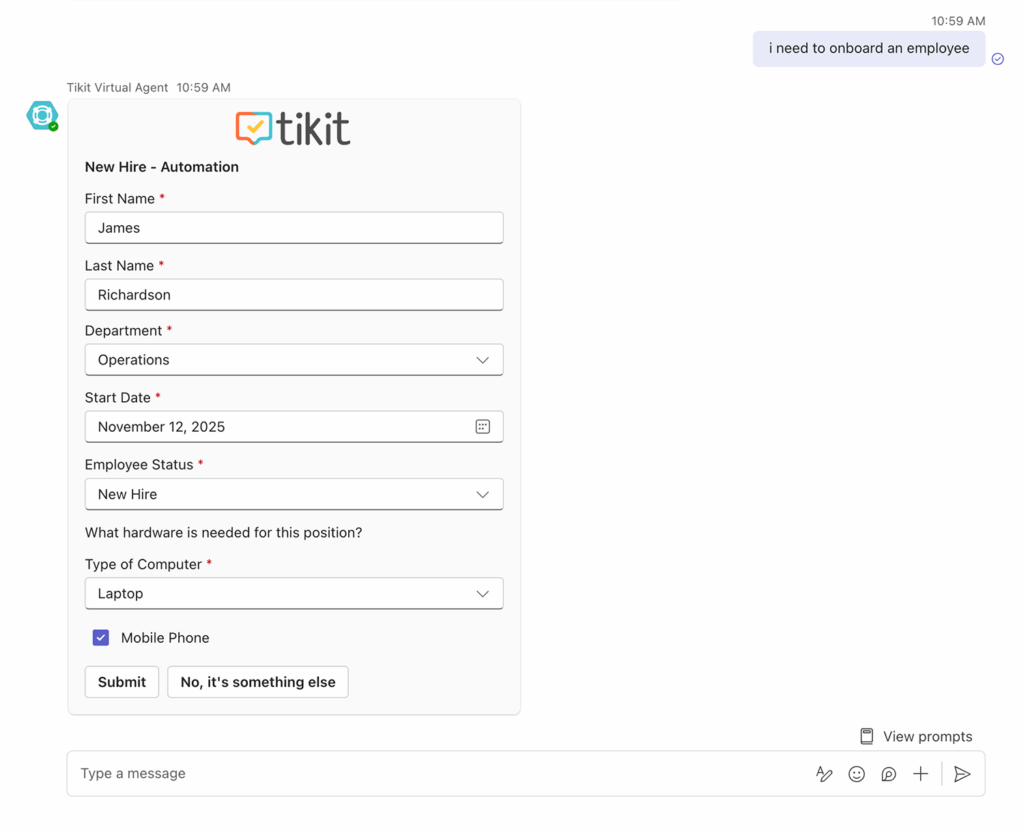Click the tikit logo on the card
The image size is (1024, 831).
[x=292, y=128]
